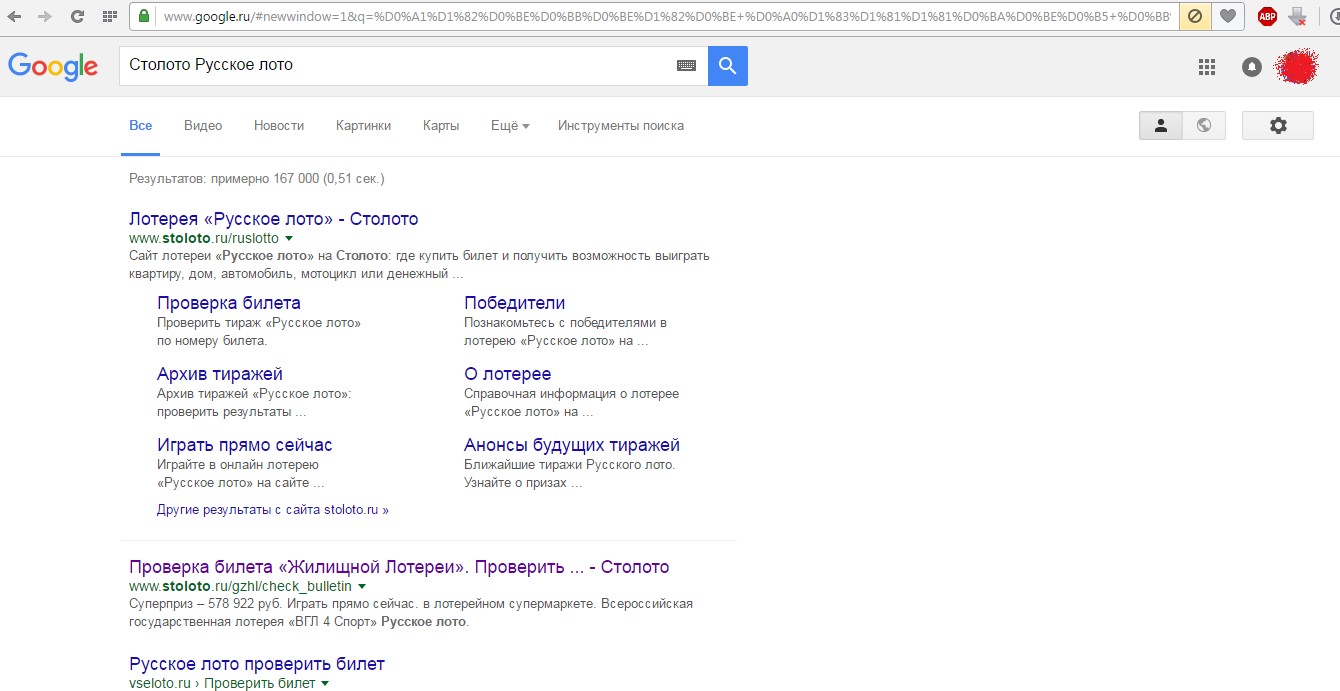Image resolution: width=1340 pixels, height=691 pixels.
Task: Click the blue search magnifier button
Action: (x=728, y=66)
